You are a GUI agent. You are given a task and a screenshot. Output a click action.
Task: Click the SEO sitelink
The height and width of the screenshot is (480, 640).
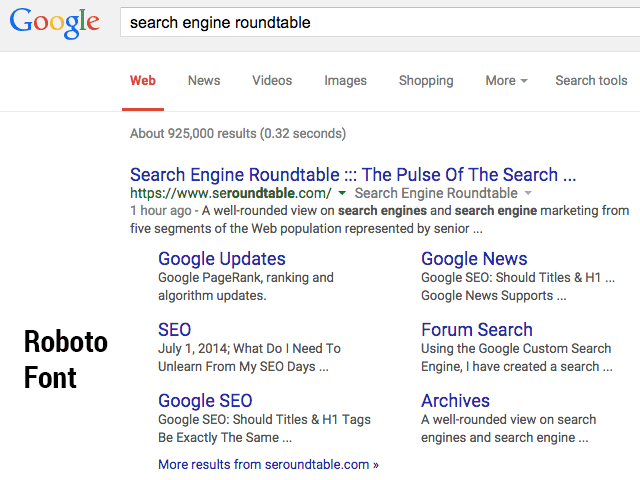click(175, 329)
